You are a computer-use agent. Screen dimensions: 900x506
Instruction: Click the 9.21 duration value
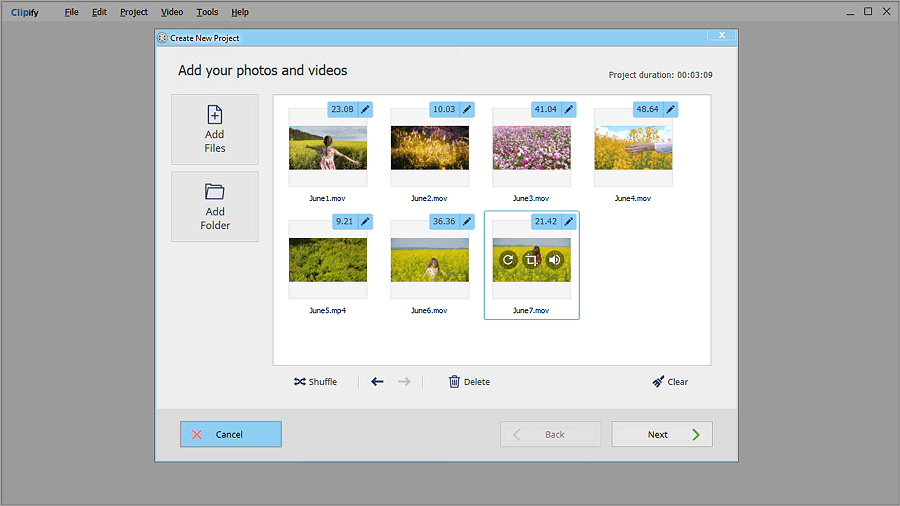[345, 221]
